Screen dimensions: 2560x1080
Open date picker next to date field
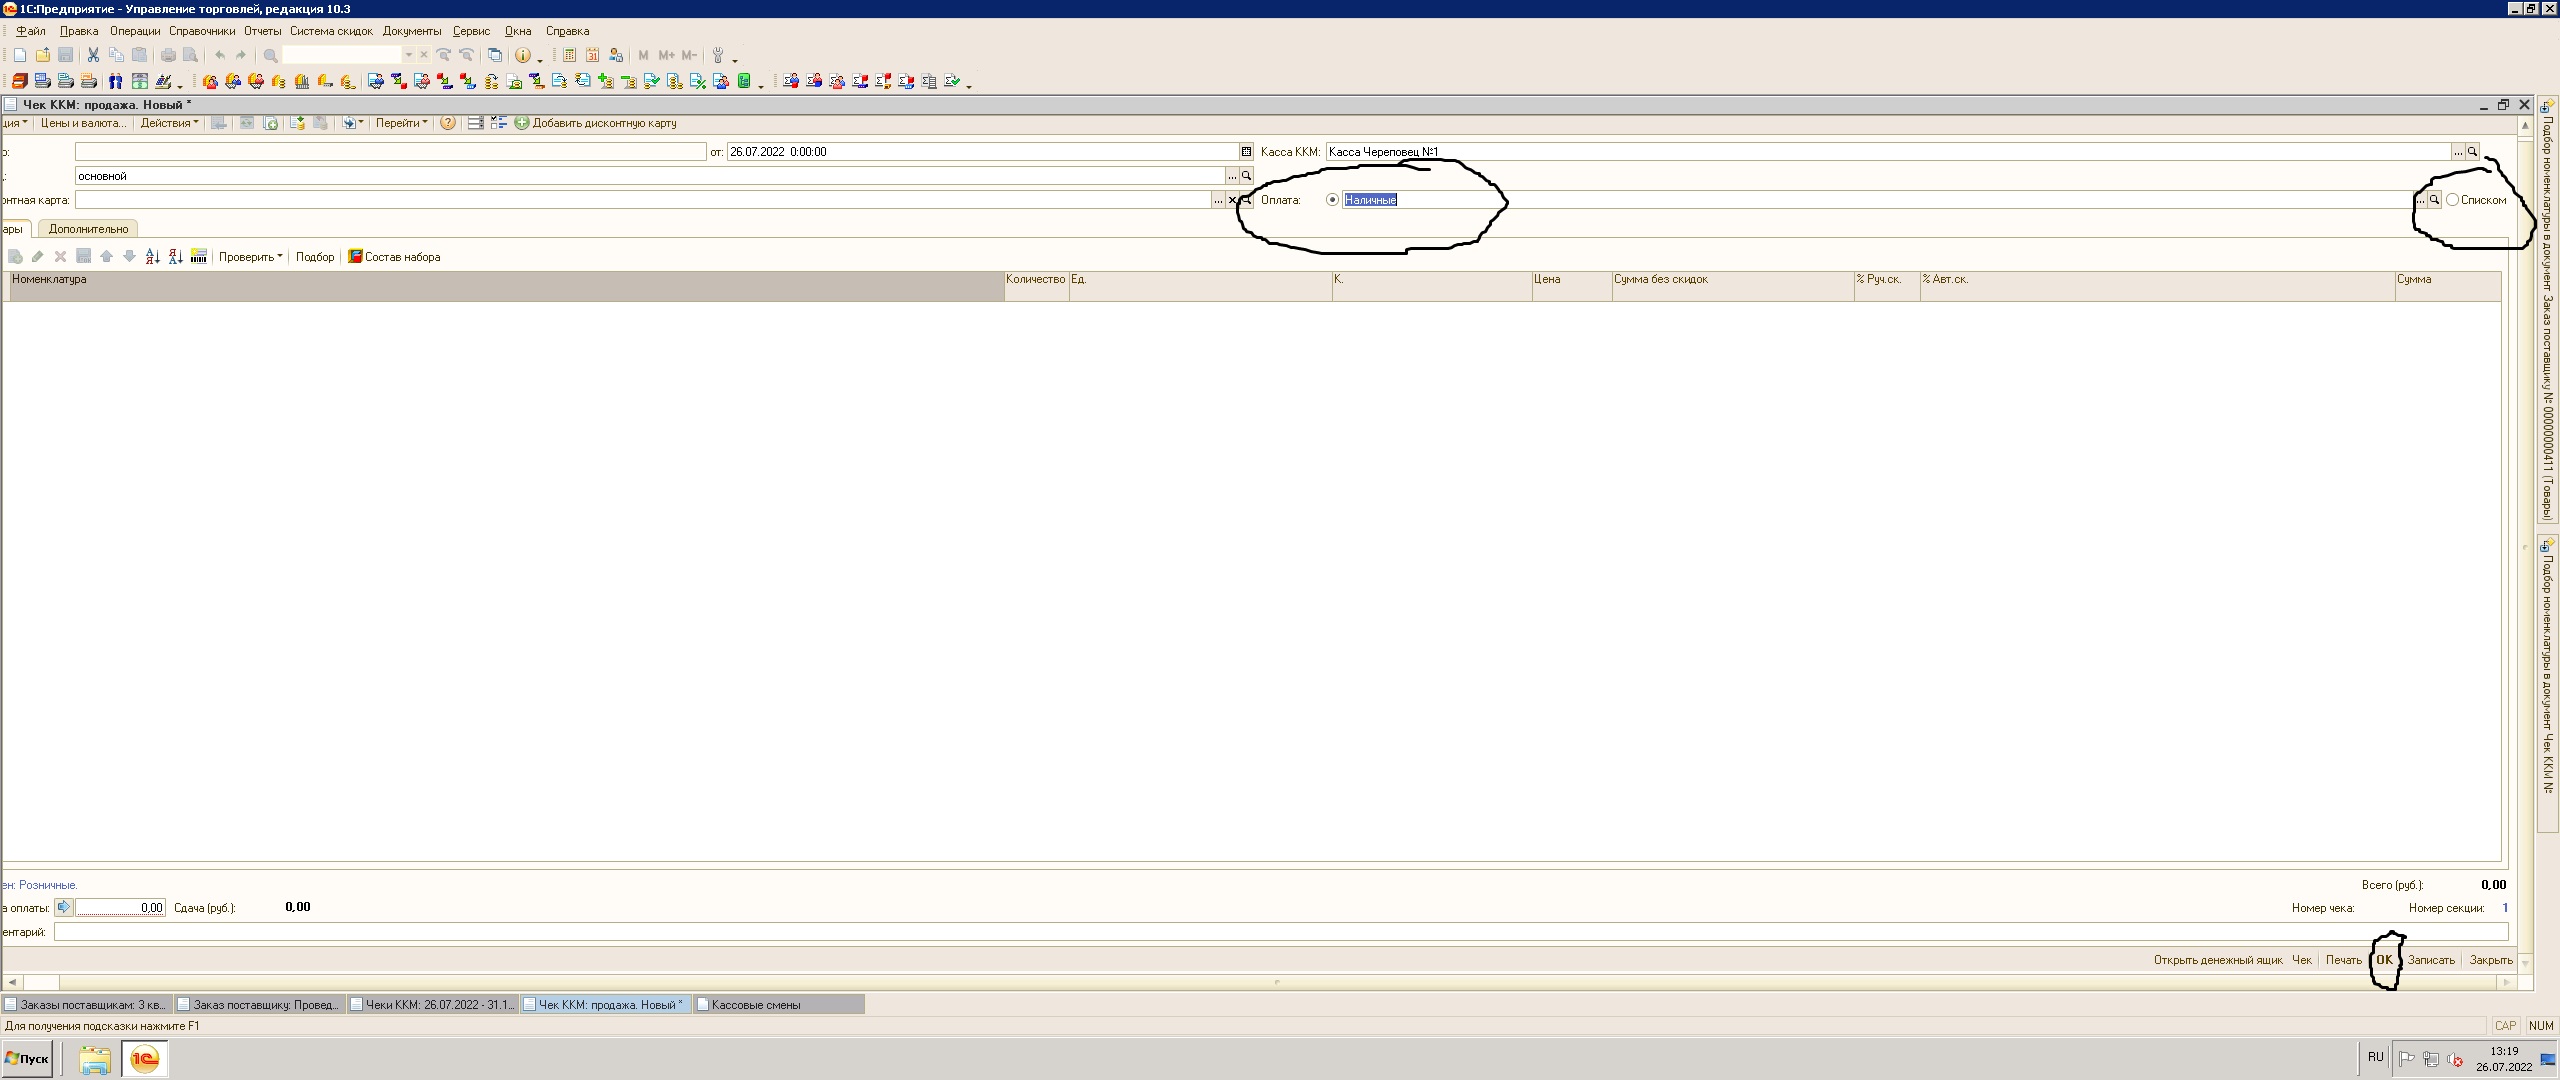1246,152
